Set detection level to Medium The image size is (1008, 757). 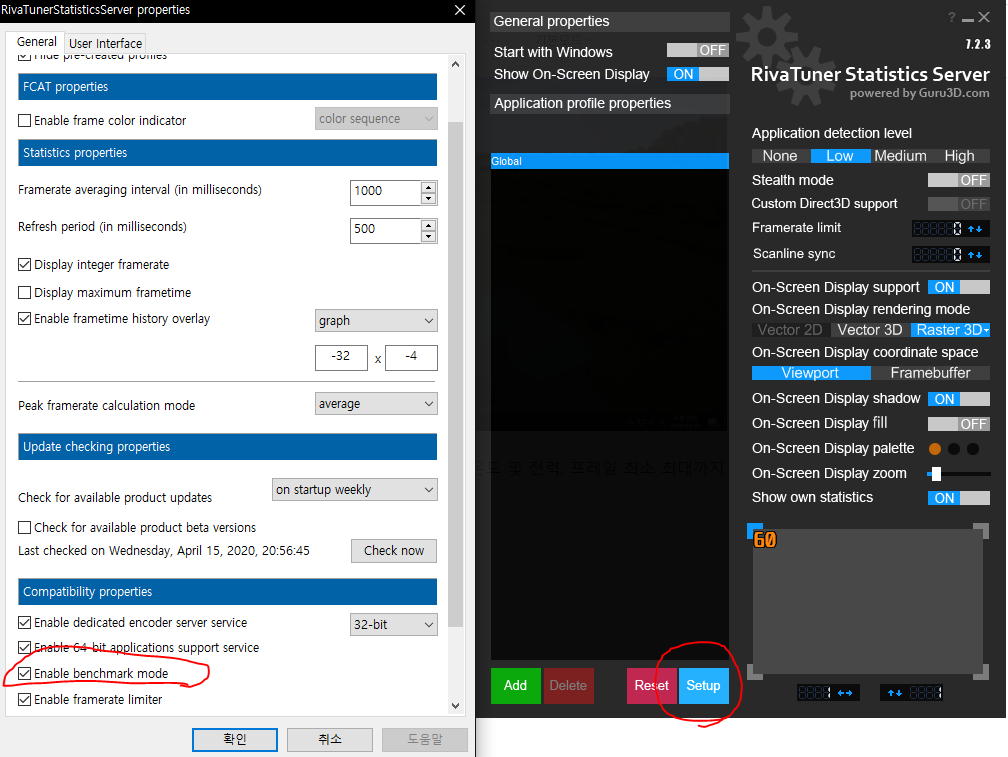click(900, 156)
